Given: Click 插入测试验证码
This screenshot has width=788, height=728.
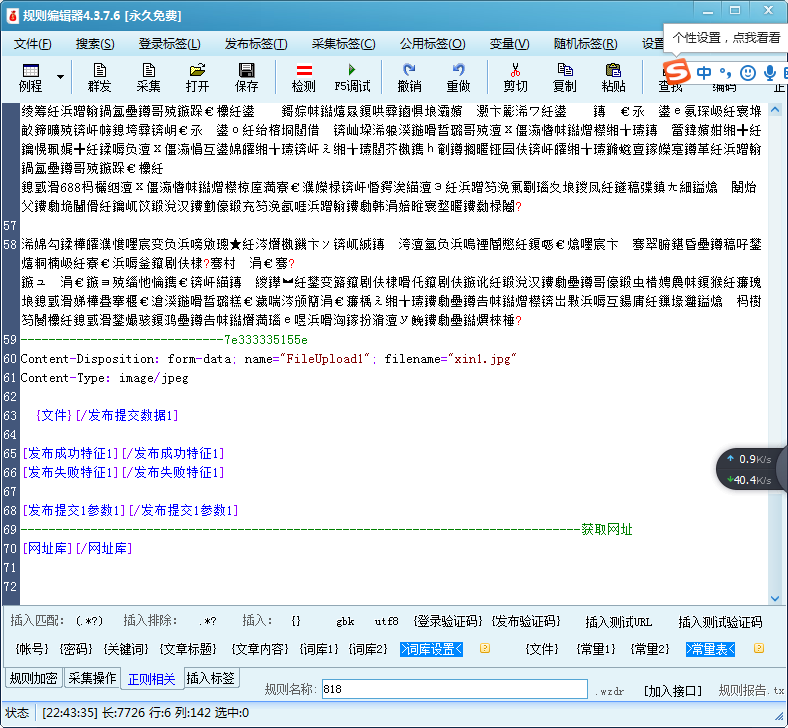Looking at the screenshot, I should pos(720,622).
